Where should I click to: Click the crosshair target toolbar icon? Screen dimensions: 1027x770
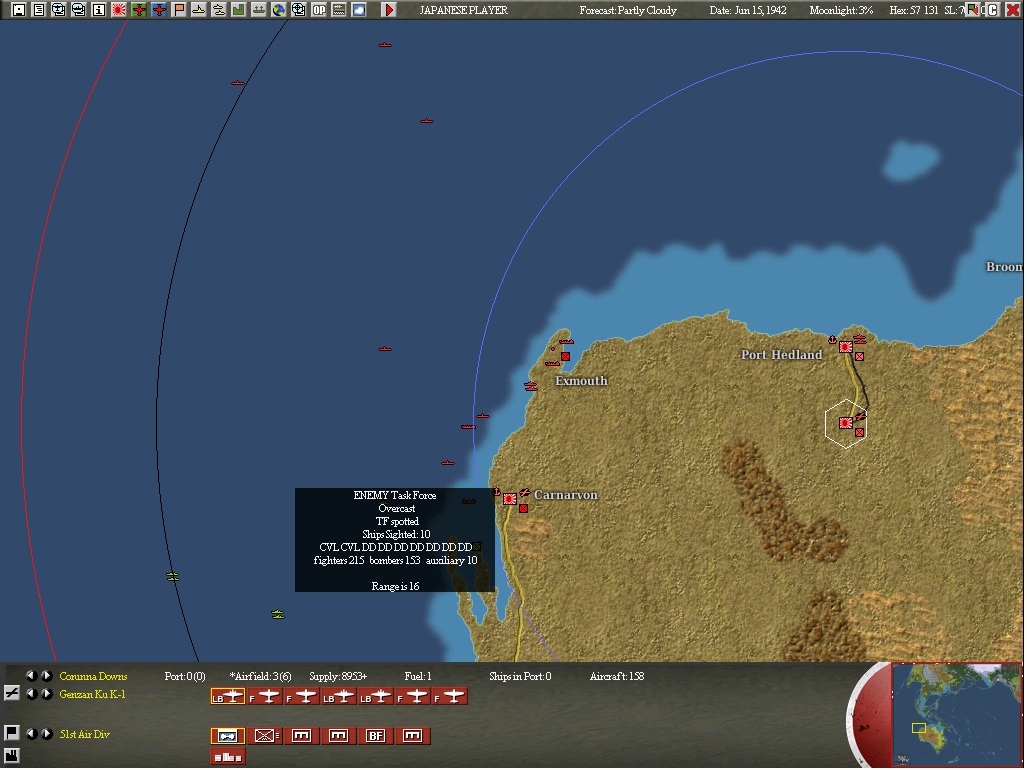[299, 10]
